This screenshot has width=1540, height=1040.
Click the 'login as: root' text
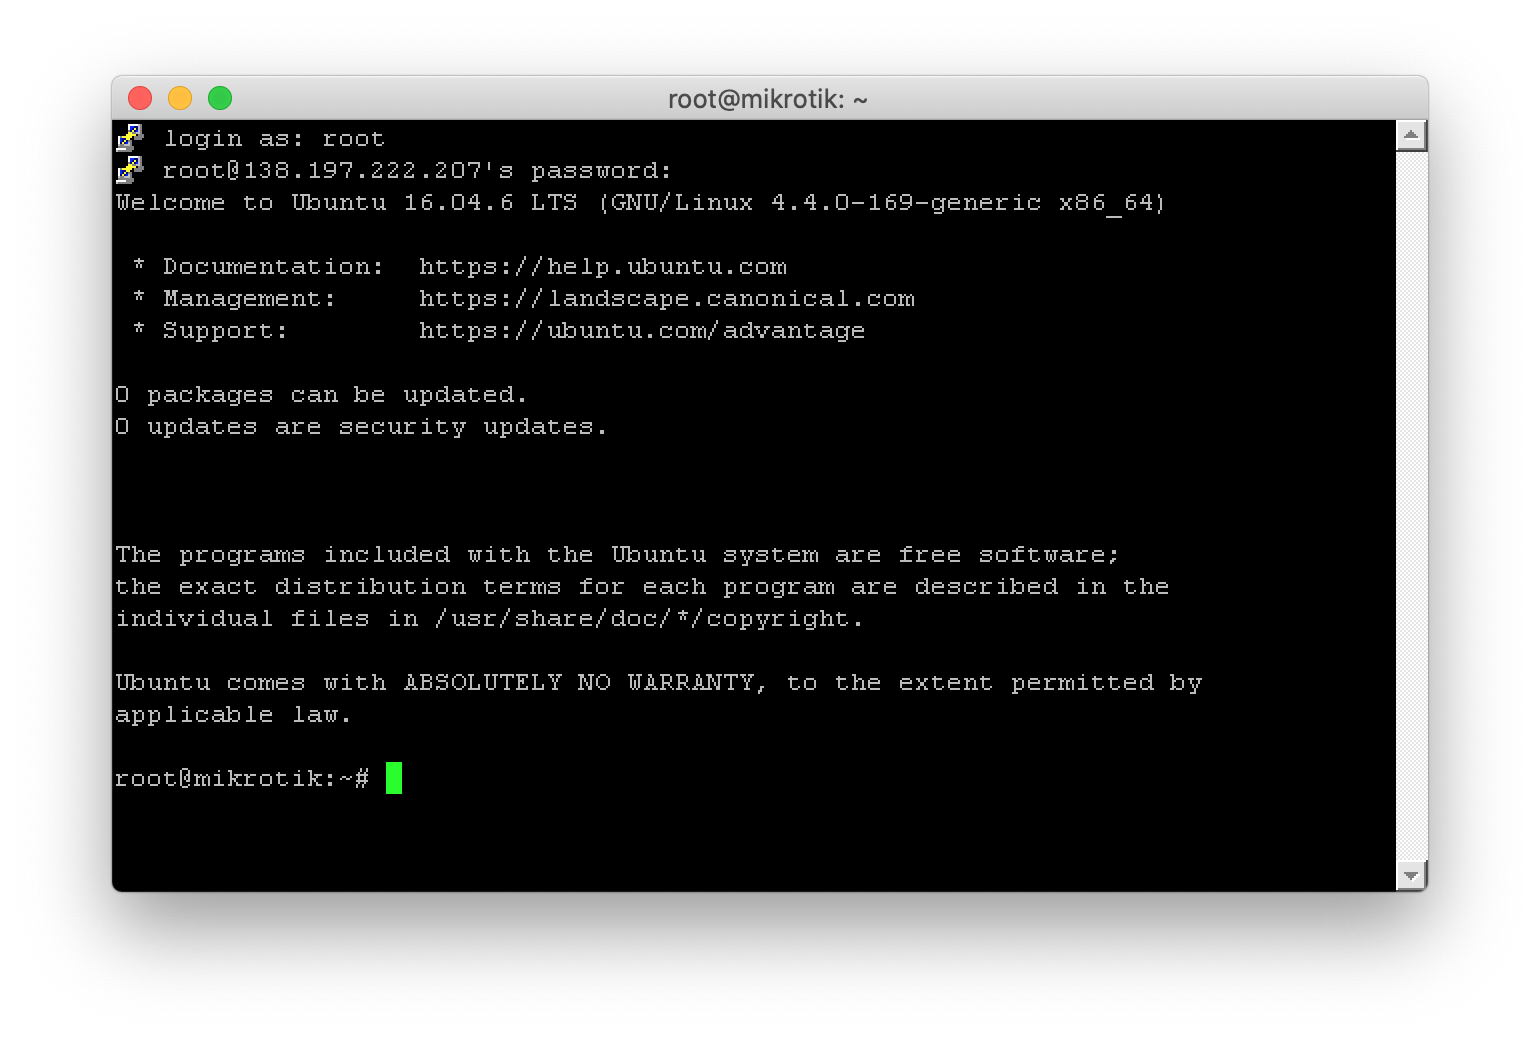tap(274, 139)
